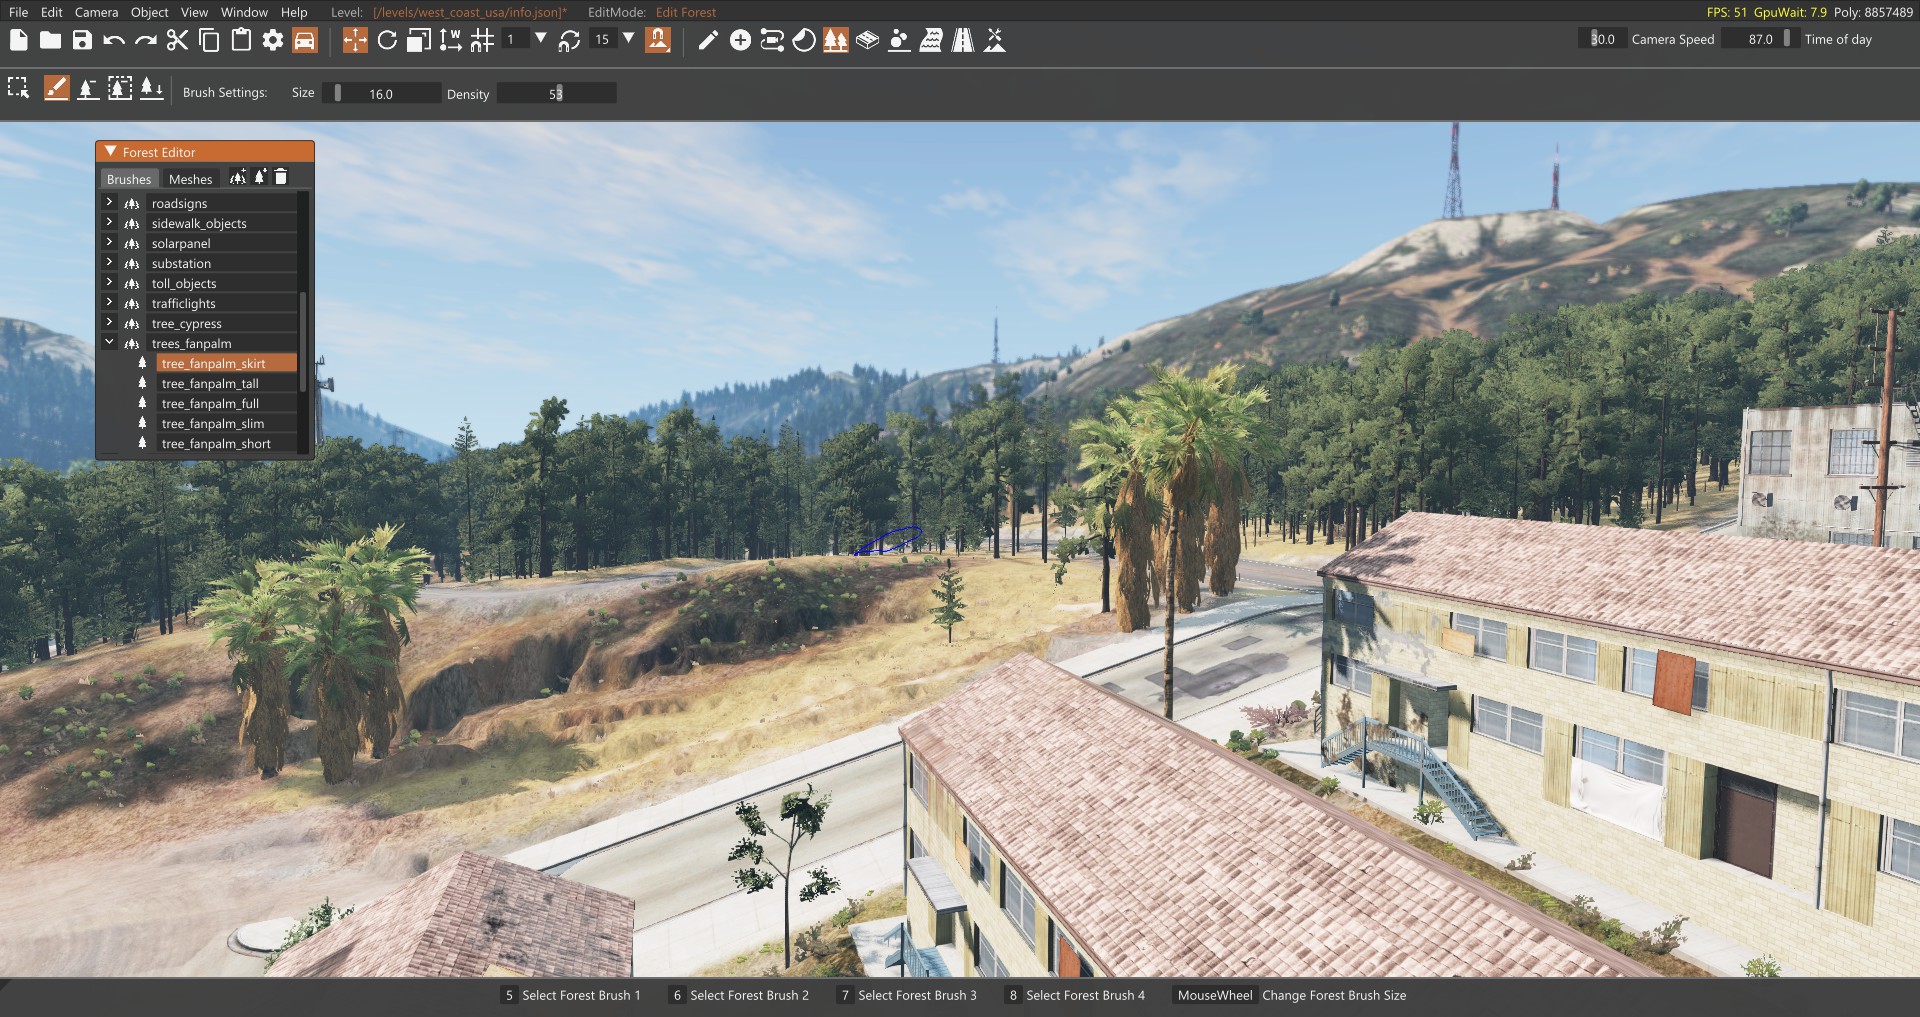The image size is (1920, 1017).
Task: Open the river editor wavy icon
Action: (931, 40)
